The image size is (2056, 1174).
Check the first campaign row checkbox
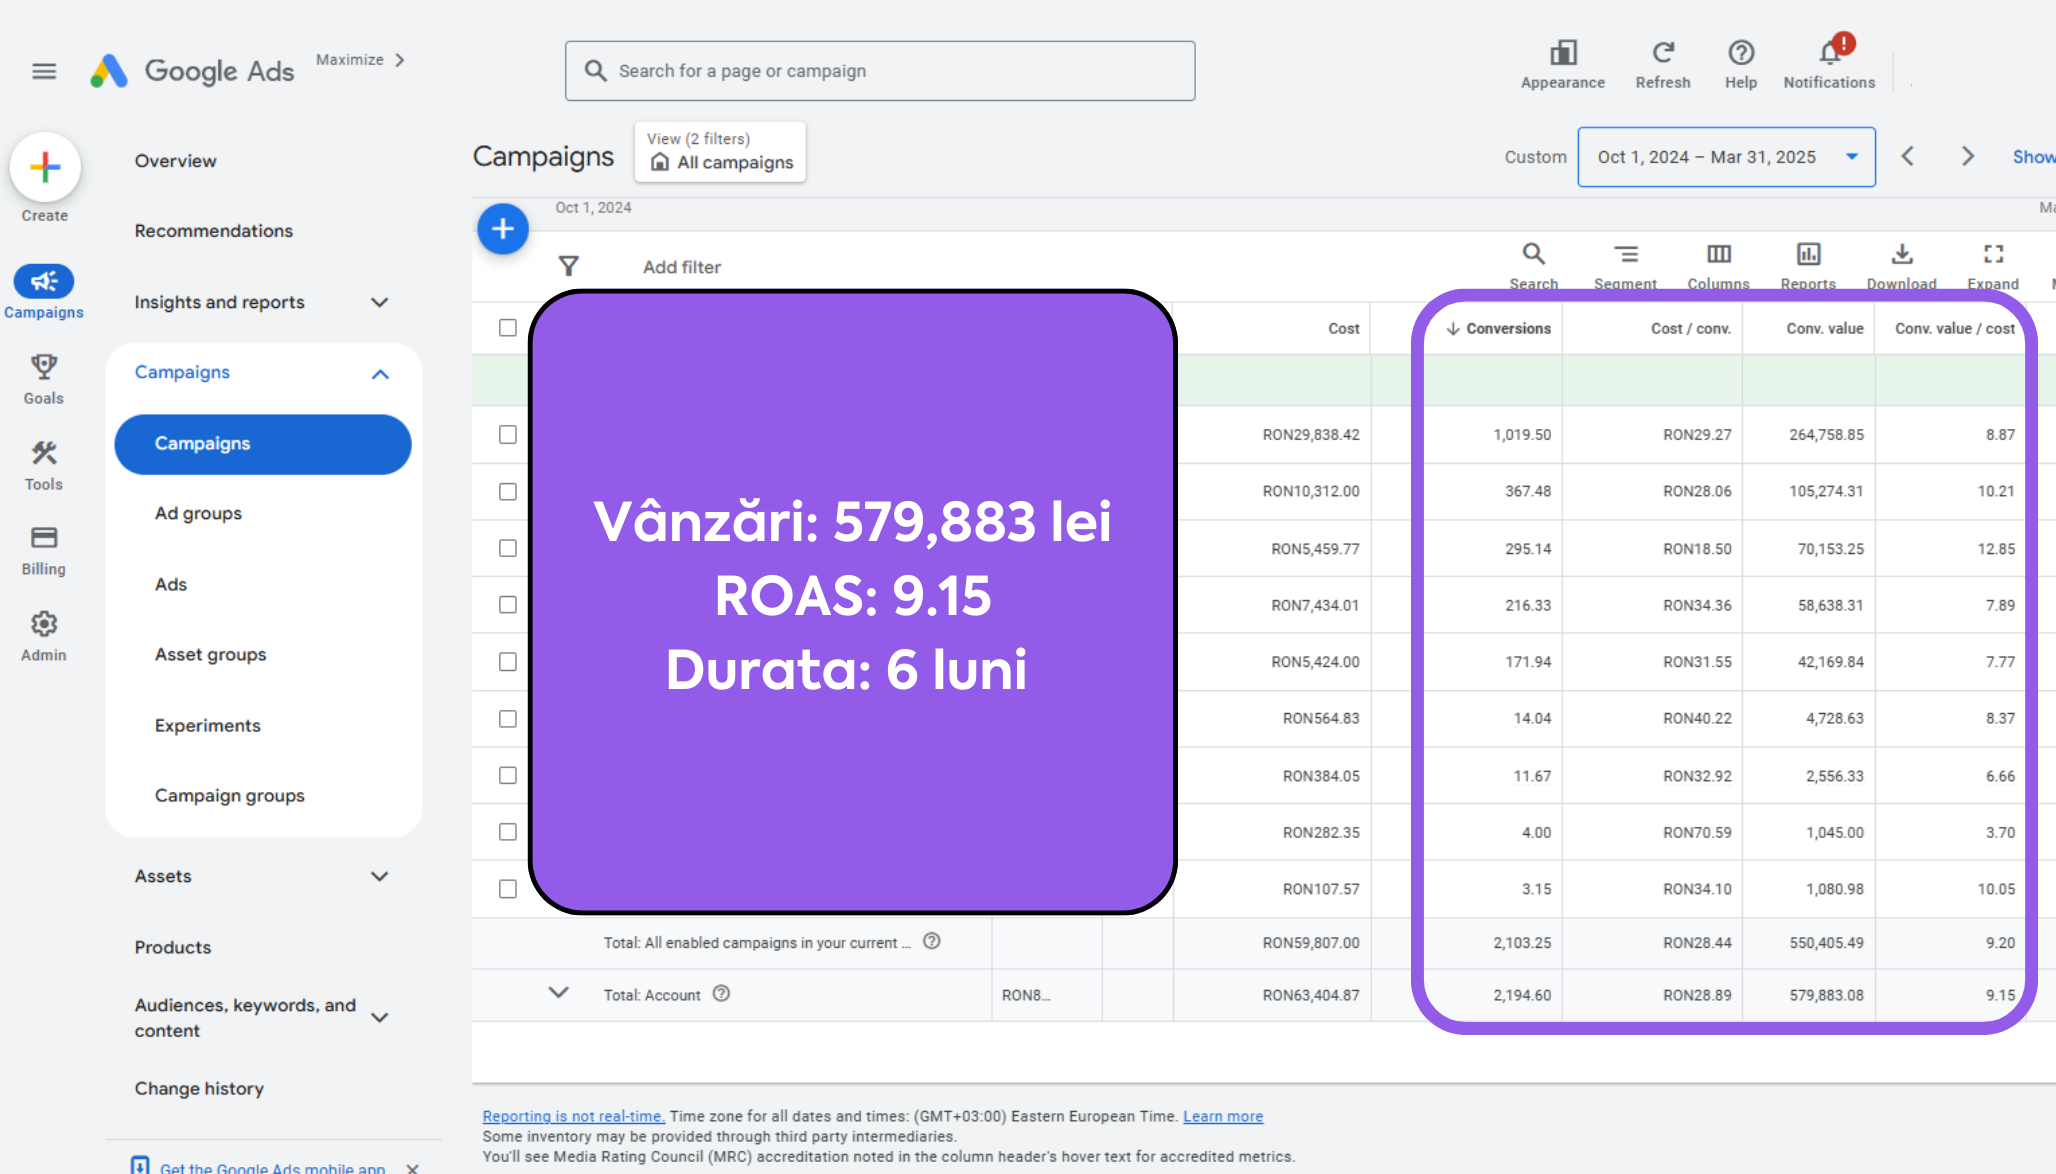pos(508,435)
